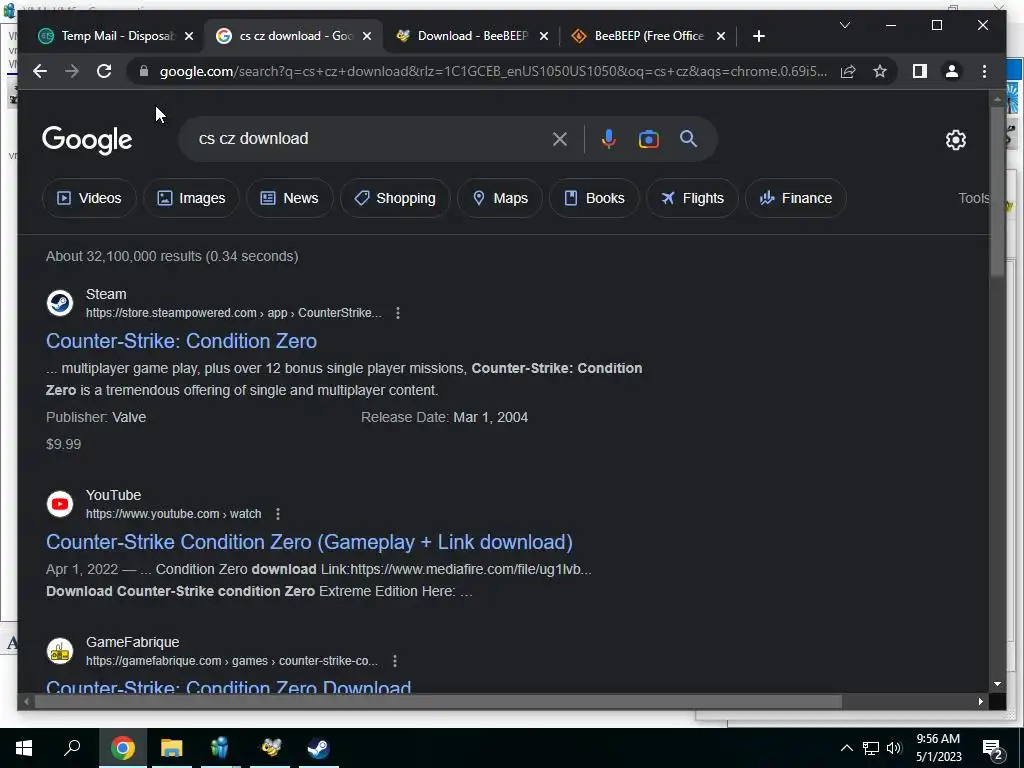Screen dimensions: 1024x768
Task: Open the volume control in tray
Action: point(894,748)
